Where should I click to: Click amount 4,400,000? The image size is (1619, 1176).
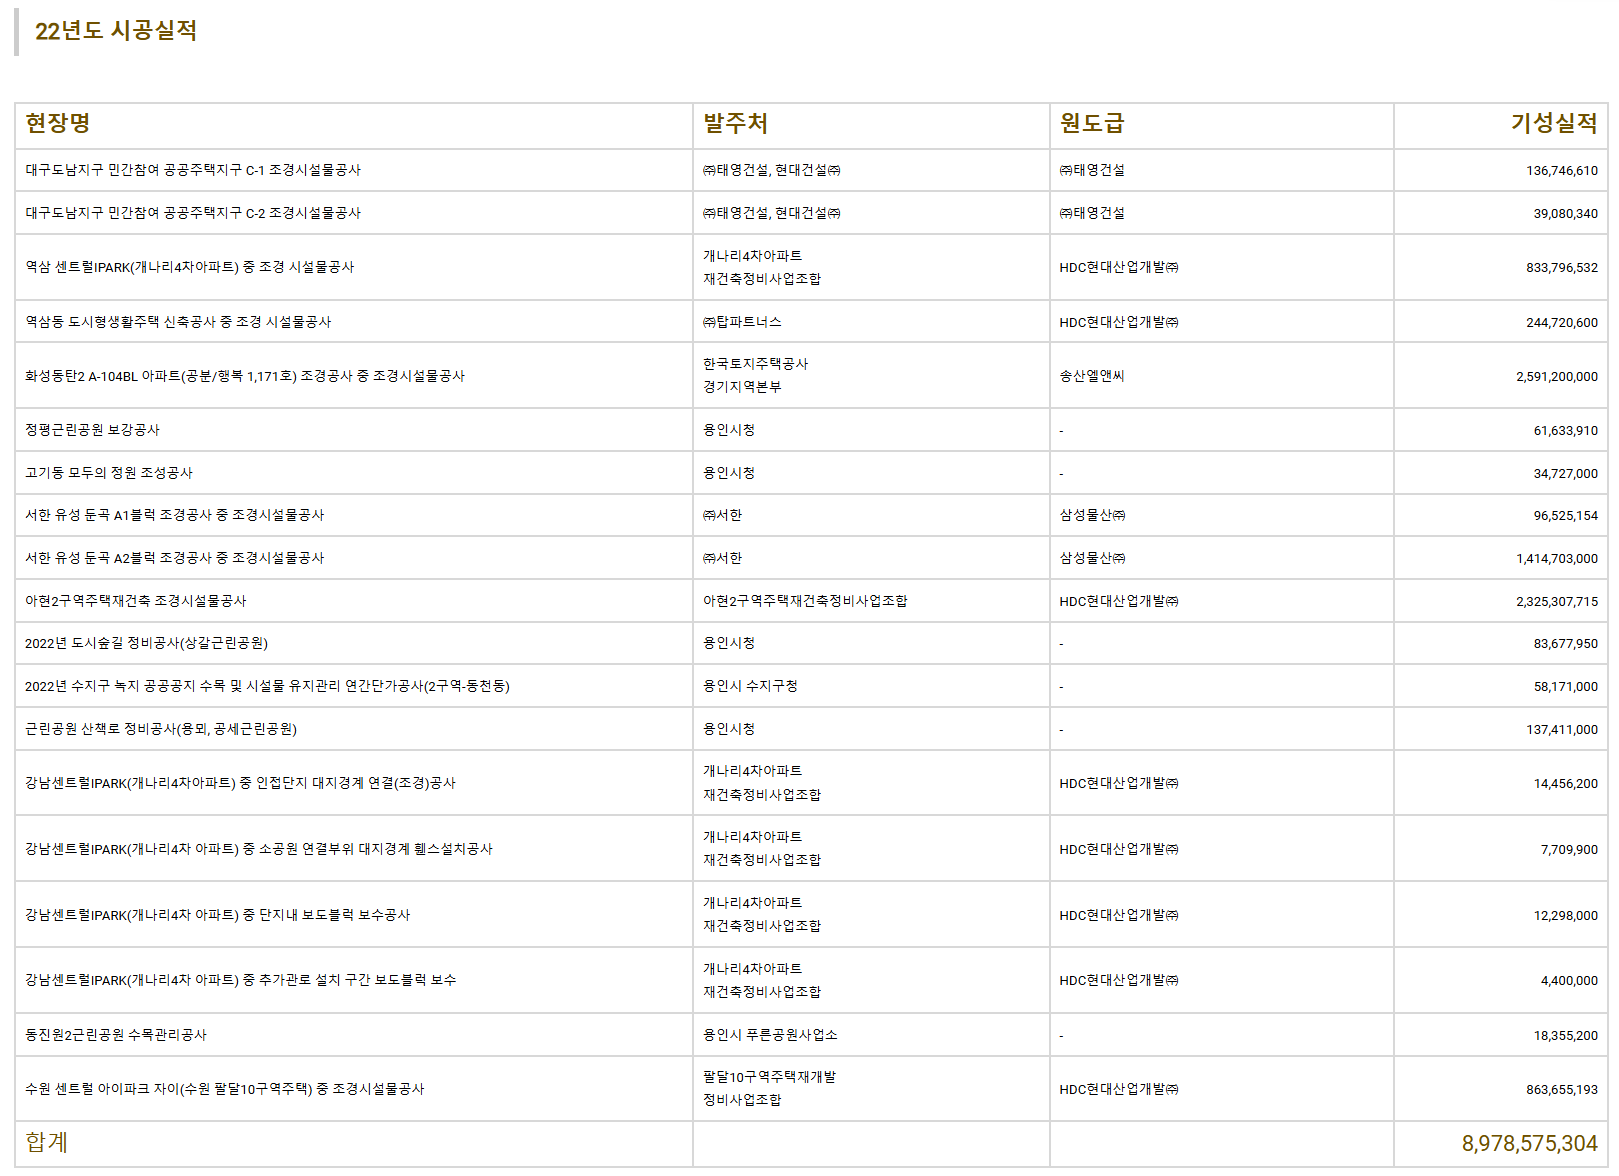(1569, 981)
